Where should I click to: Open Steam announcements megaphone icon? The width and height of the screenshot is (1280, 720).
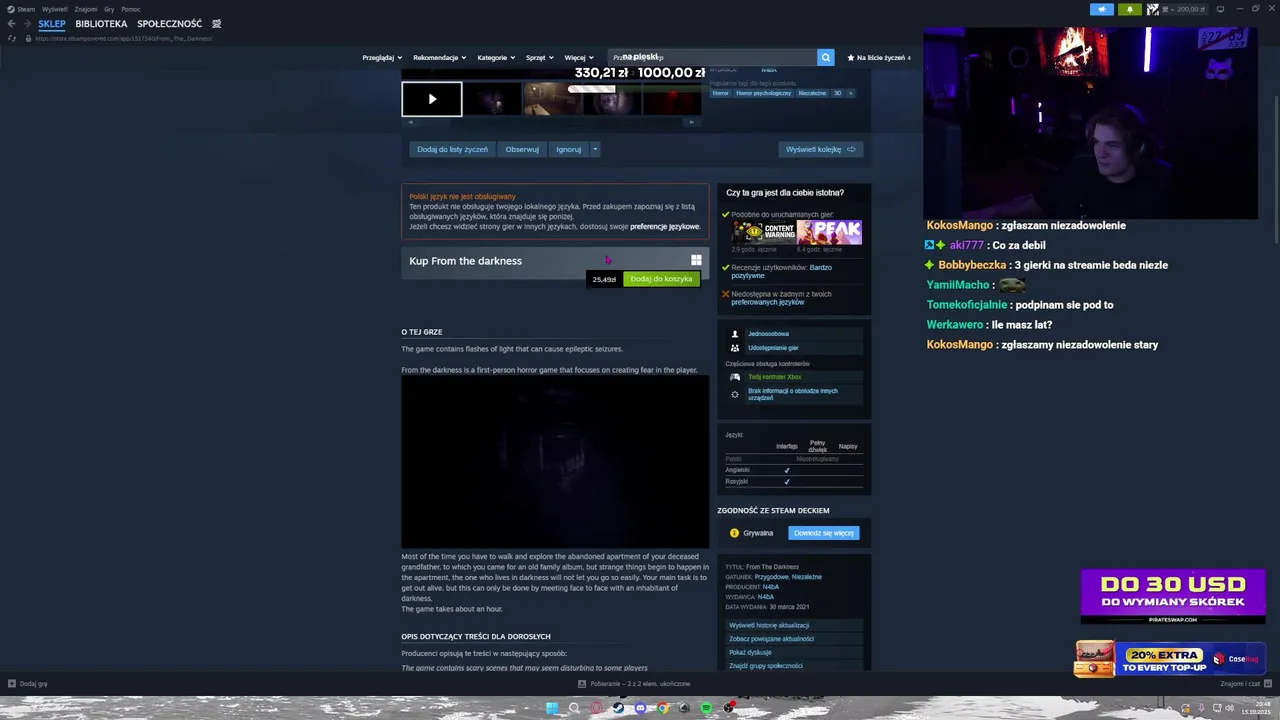pyautogui.click(x=1101, y=9)
